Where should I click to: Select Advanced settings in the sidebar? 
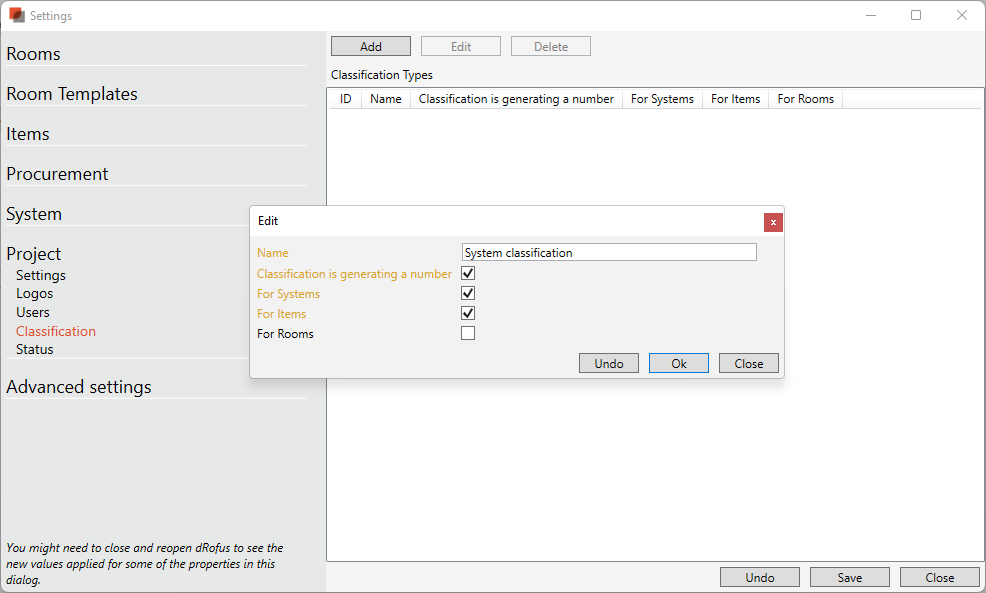78,387
